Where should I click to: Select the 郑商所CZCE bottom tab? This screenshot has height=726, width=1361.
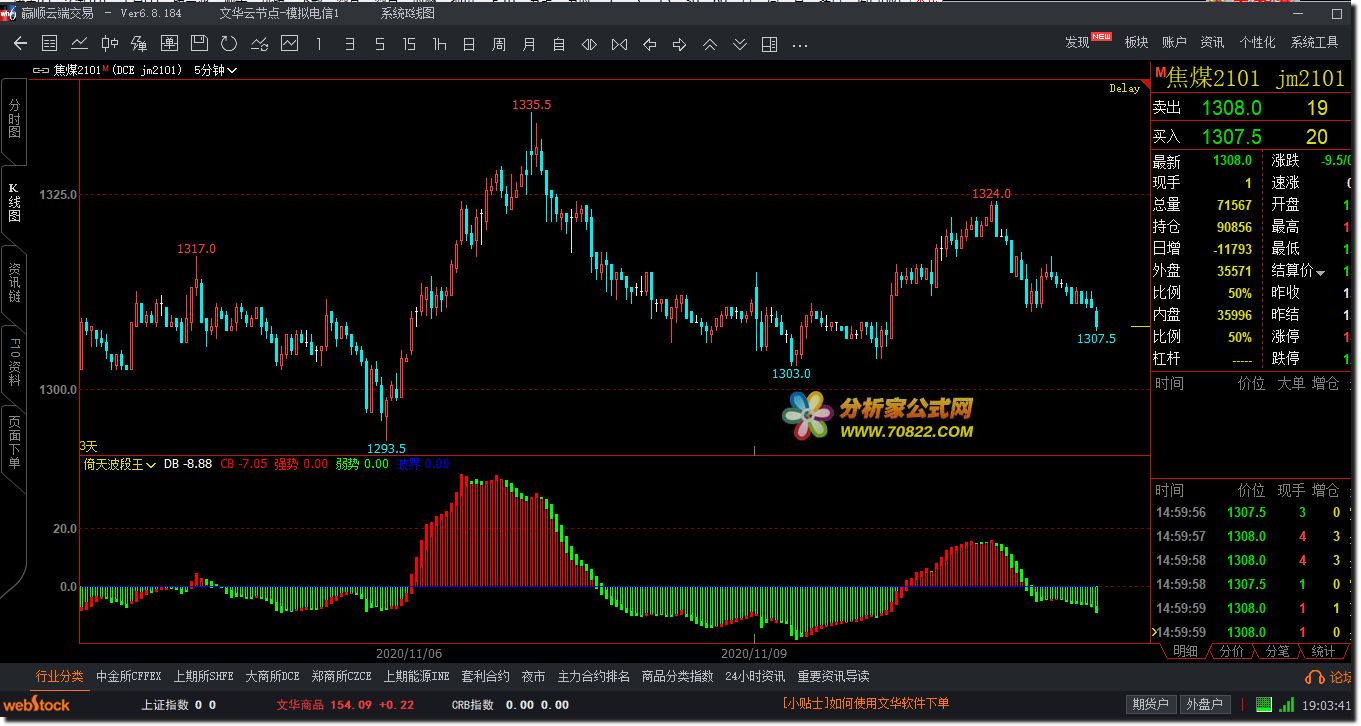click(x=341, y=677)
